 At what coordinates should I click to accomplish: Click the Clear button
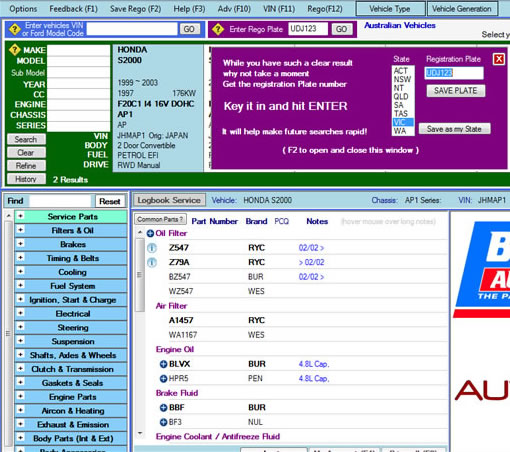tap(26, 153)
